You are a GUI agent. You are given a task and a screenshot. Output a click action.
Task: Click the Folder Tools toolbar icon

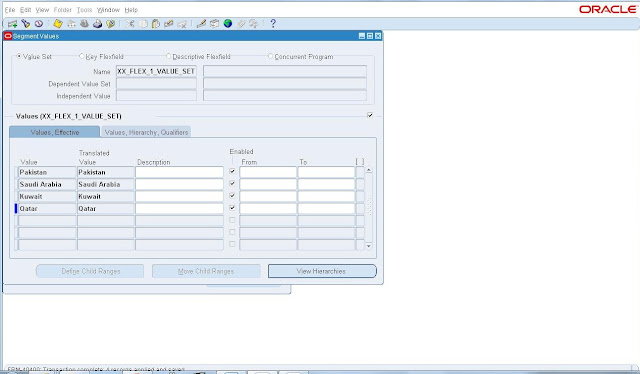tap(254, 24)
